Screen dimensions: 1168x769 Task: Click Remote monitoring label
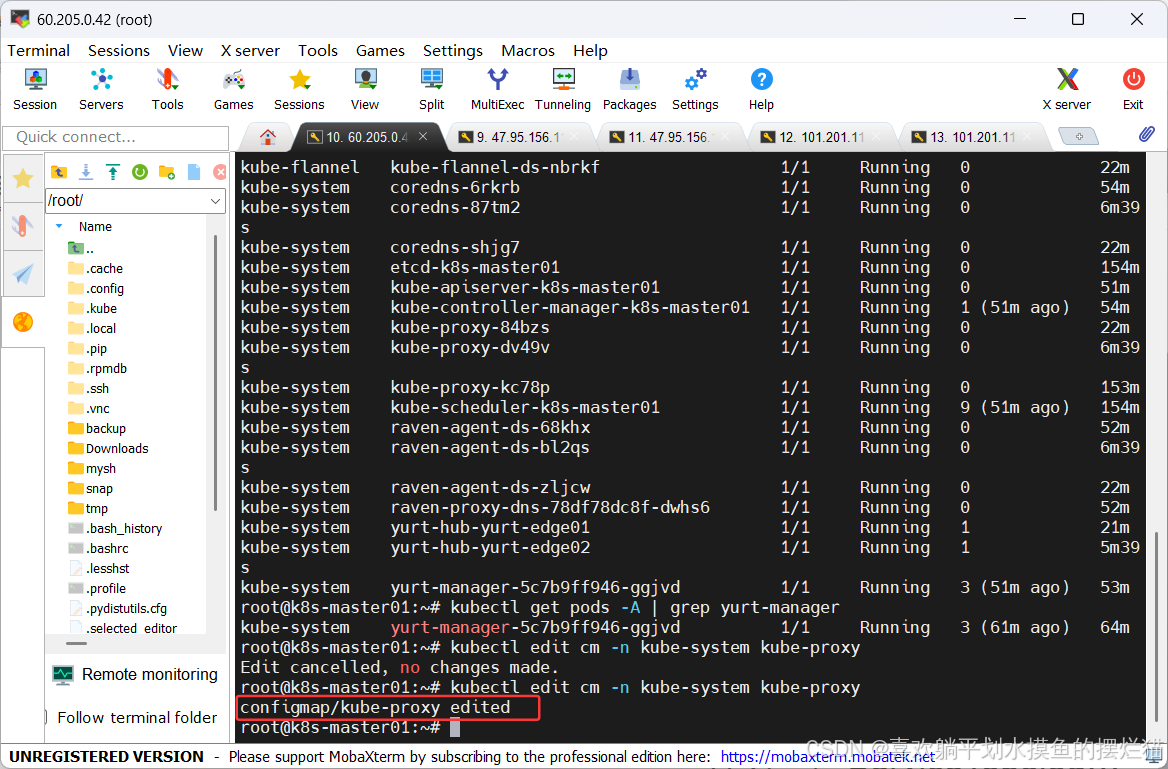click(x=150, y=674)
